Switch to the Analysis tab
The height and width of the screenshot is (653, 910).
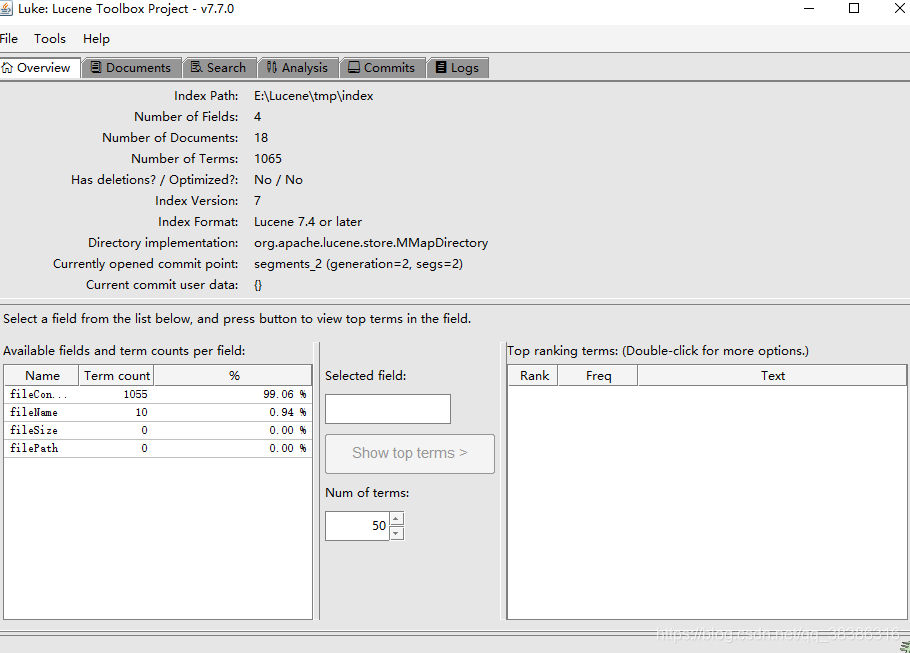pos(298,68)
